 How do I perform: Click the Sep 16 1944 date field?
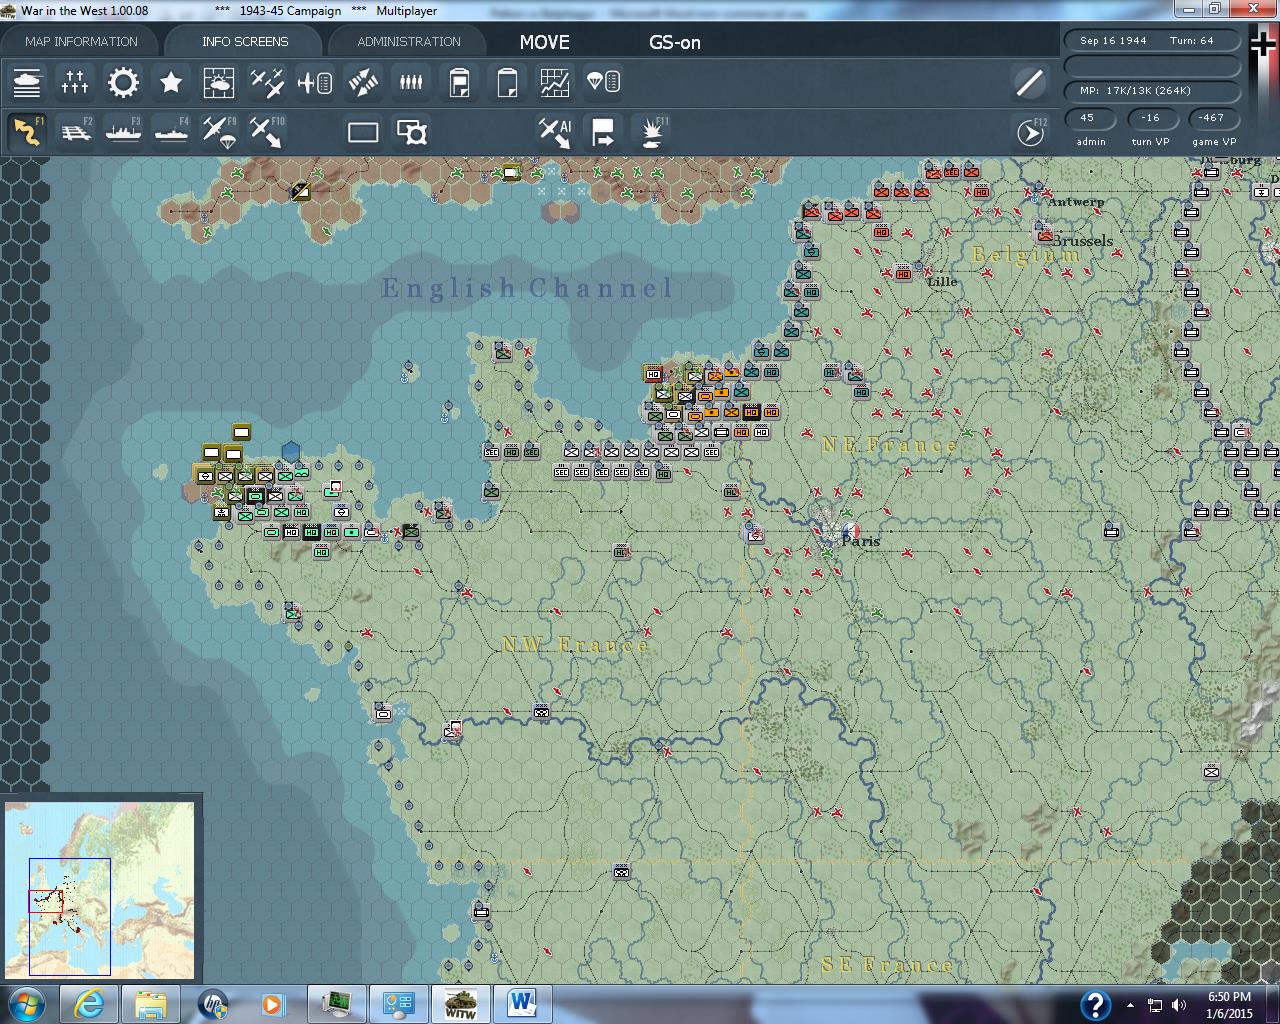click(1112, 41)
